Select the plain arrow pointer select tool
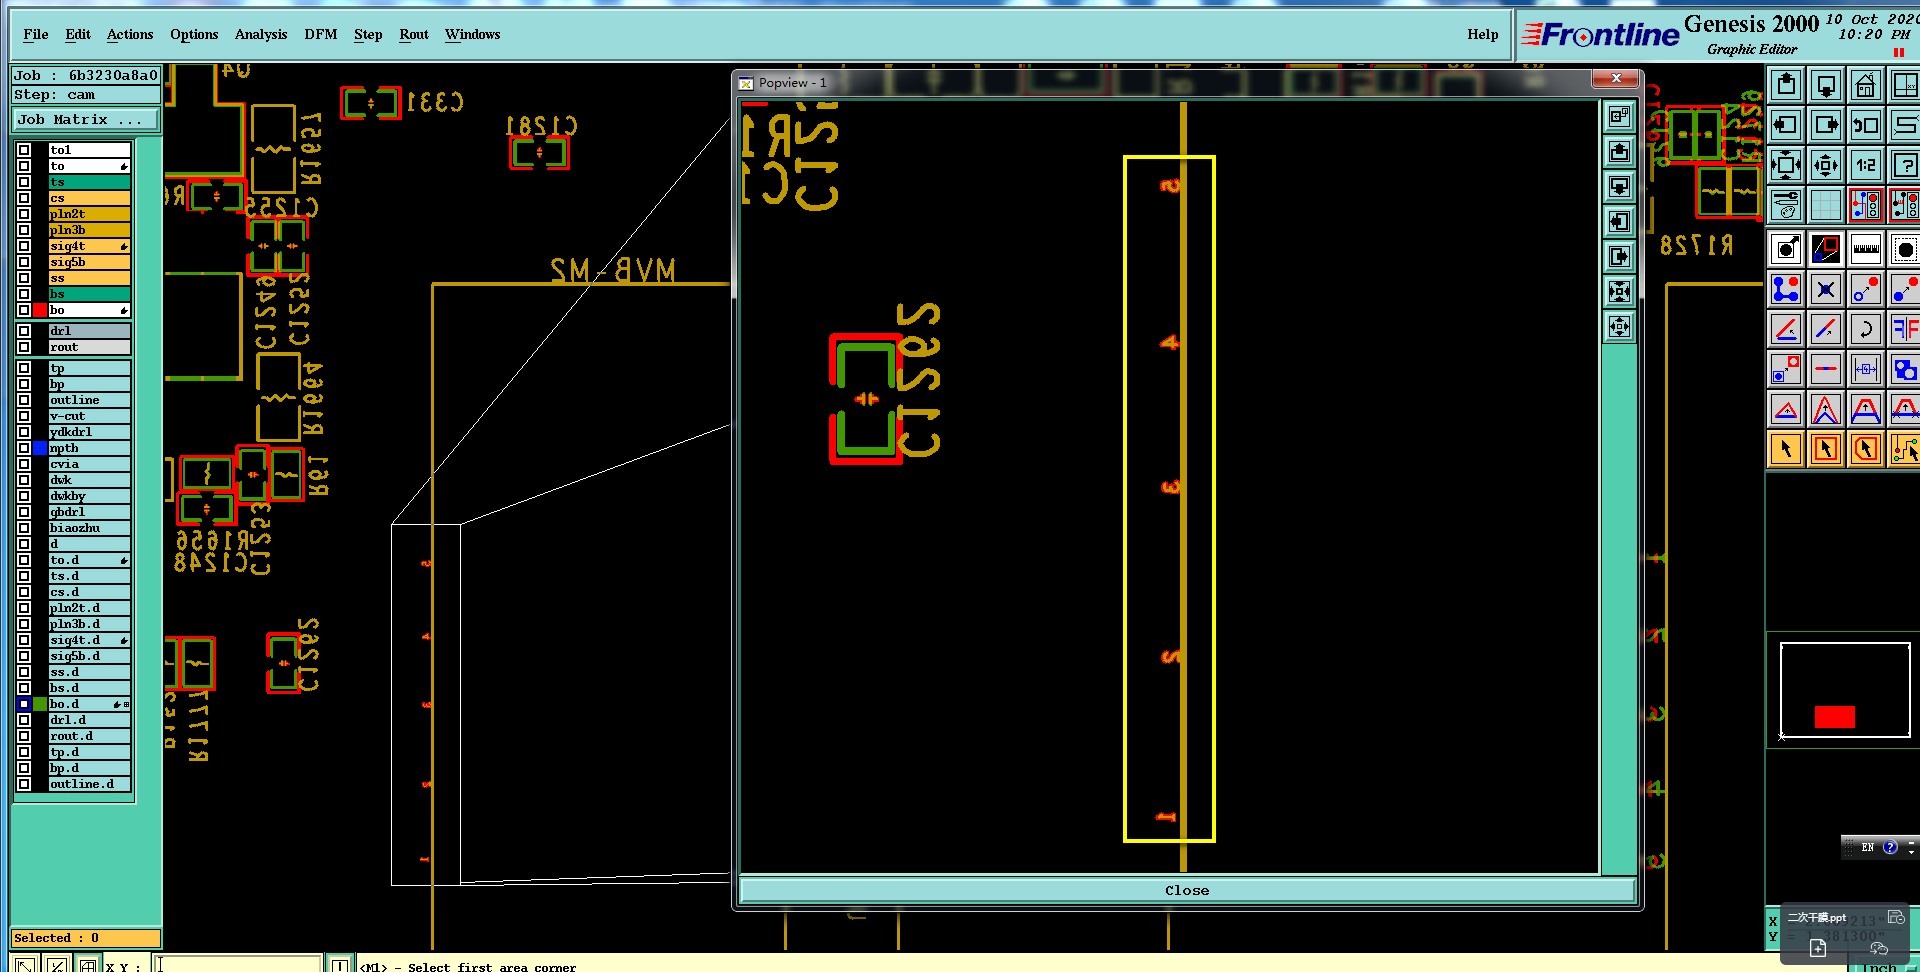 point(1786,449)
